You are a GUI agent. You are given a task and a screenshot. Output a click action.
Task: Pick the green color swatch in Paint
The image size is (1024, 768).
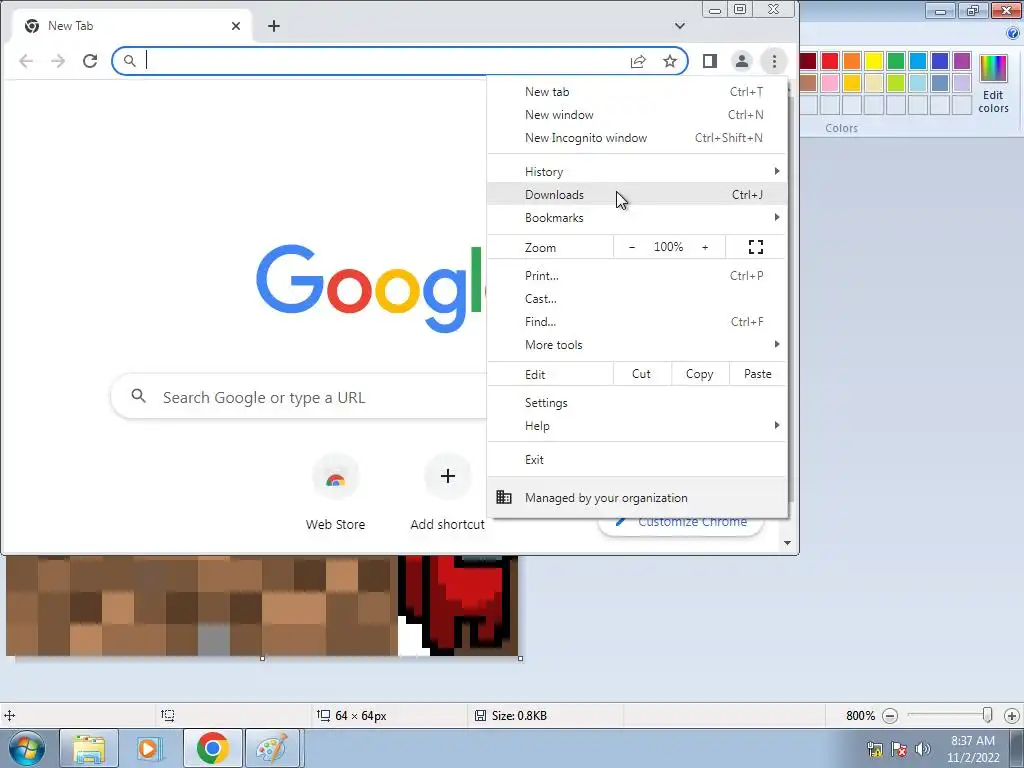point(896,61)
